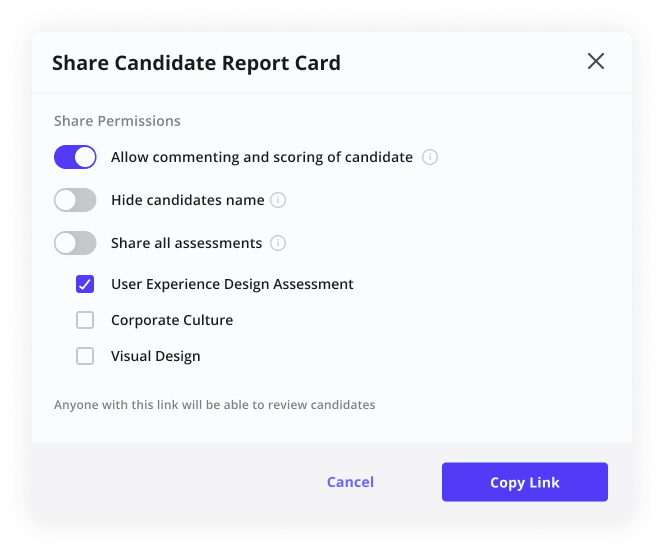The image size is (664, 554).
Task: Close the Share Candidate Report Card dialog
Action: coord(596,61)
